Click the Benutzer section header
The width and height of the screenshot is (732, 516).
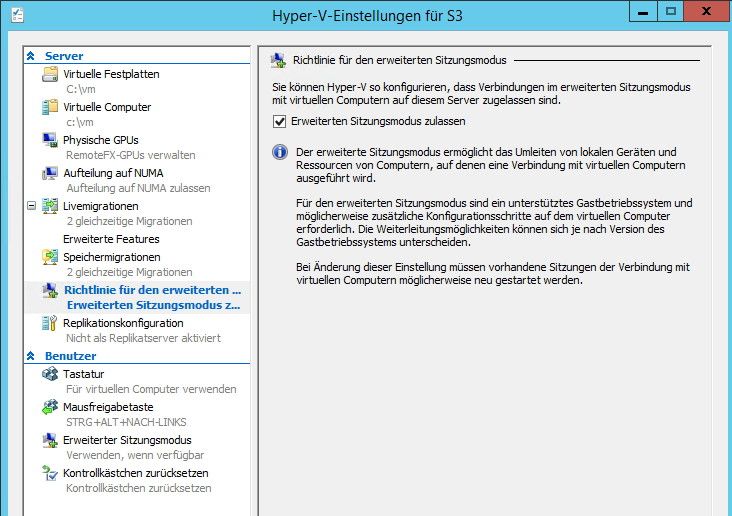[70, 356]
